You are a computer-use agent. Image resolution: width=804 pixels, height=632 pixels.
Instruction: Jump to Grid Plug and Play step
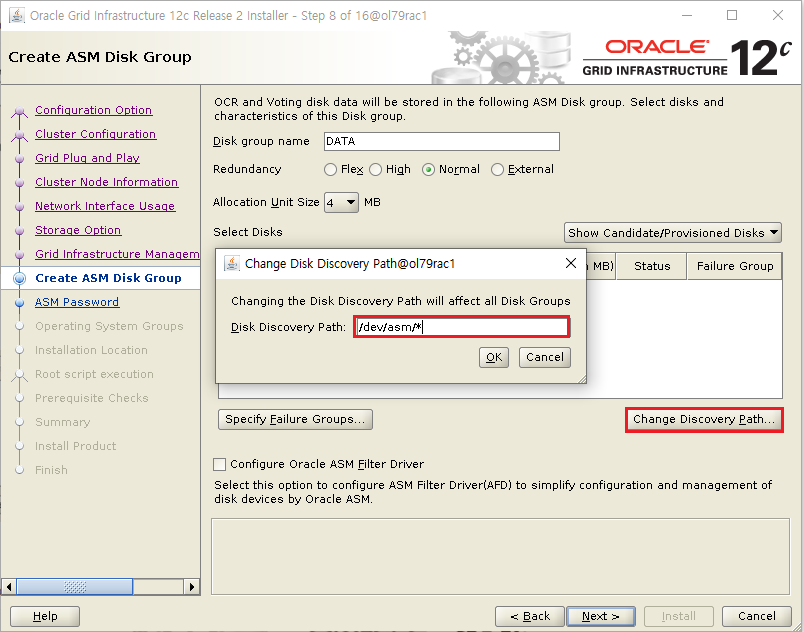point(87,158)
